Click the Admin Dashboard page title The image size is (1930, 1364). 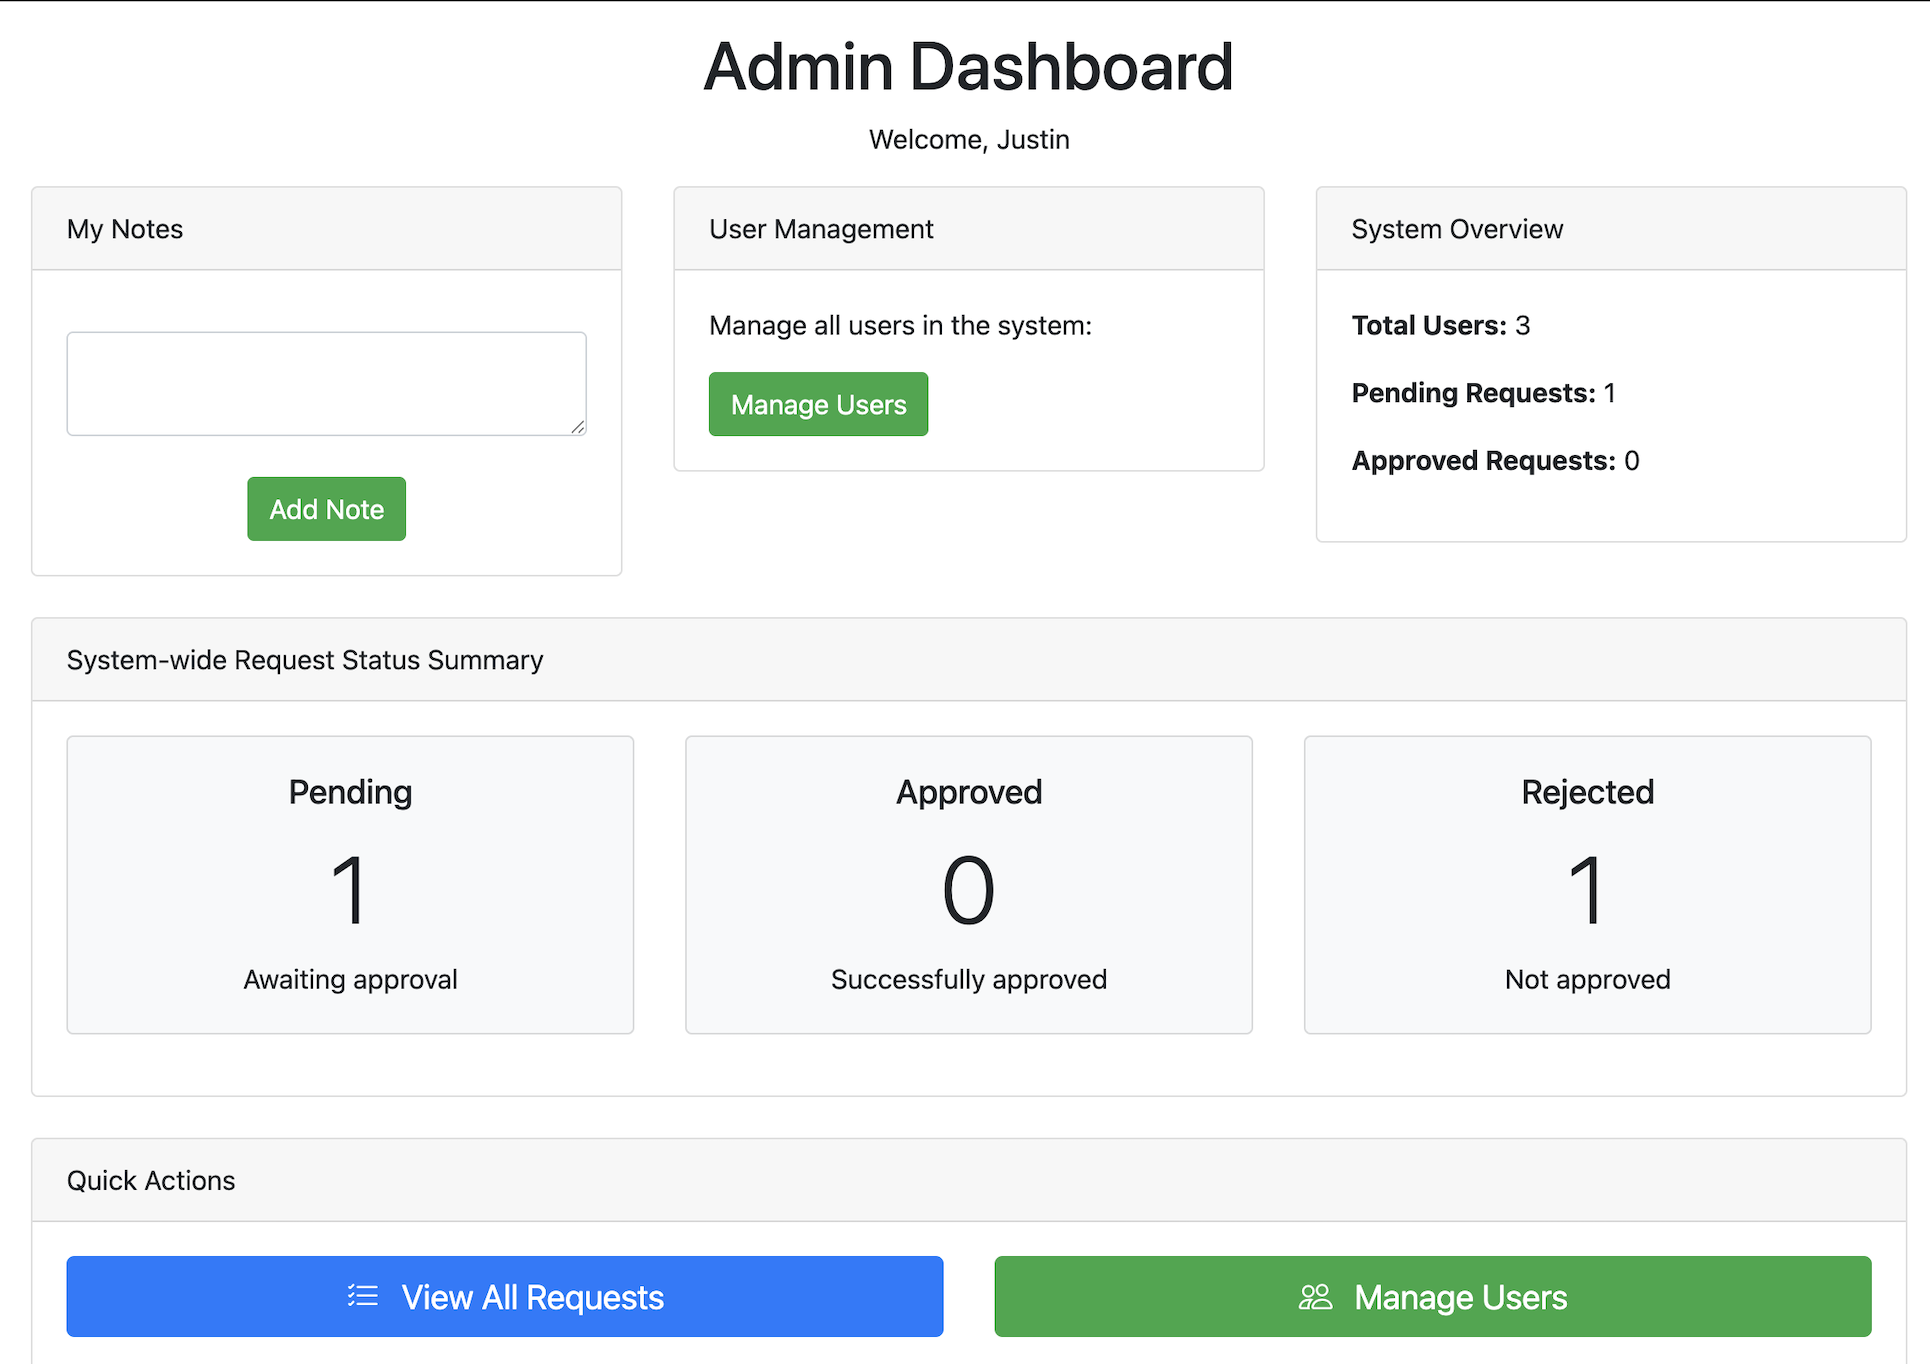tap(967, 65)
